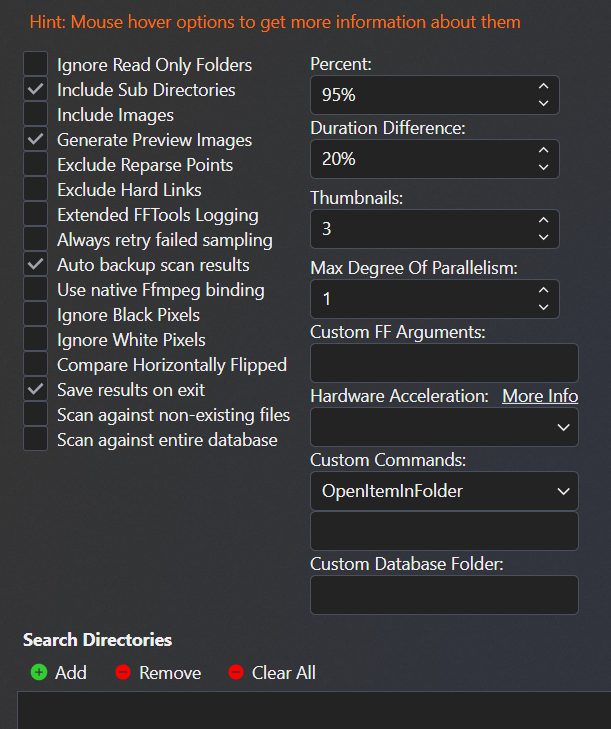Uncheck Include Sub Directories

click(36, 90)
